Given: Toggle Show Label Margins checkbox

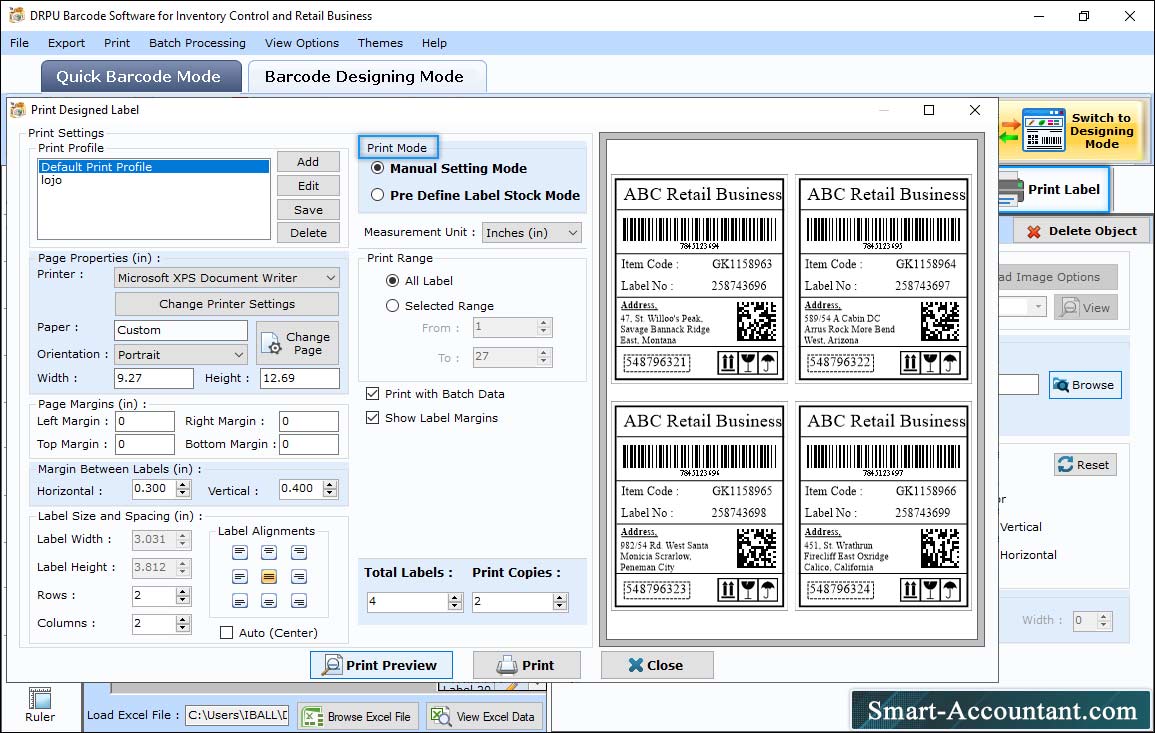Looking at the screenshot, I should tap(373, 418).
